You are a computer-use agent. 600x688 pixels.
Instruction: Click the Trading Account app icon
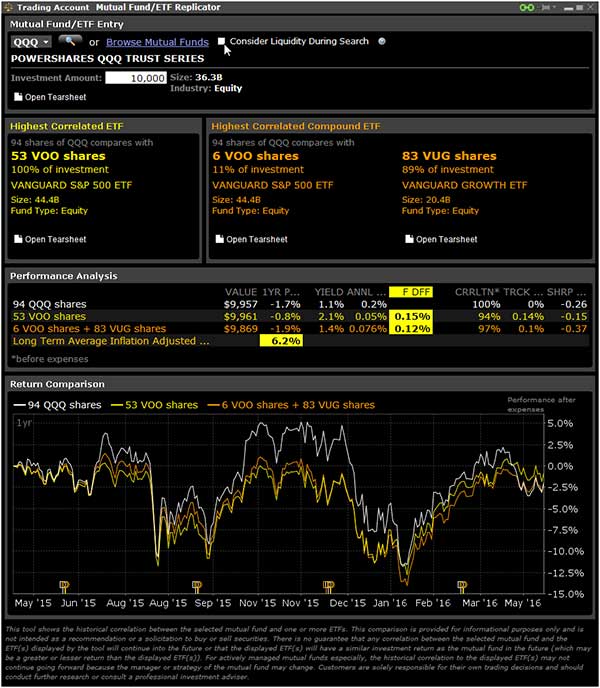coord(7,7)
